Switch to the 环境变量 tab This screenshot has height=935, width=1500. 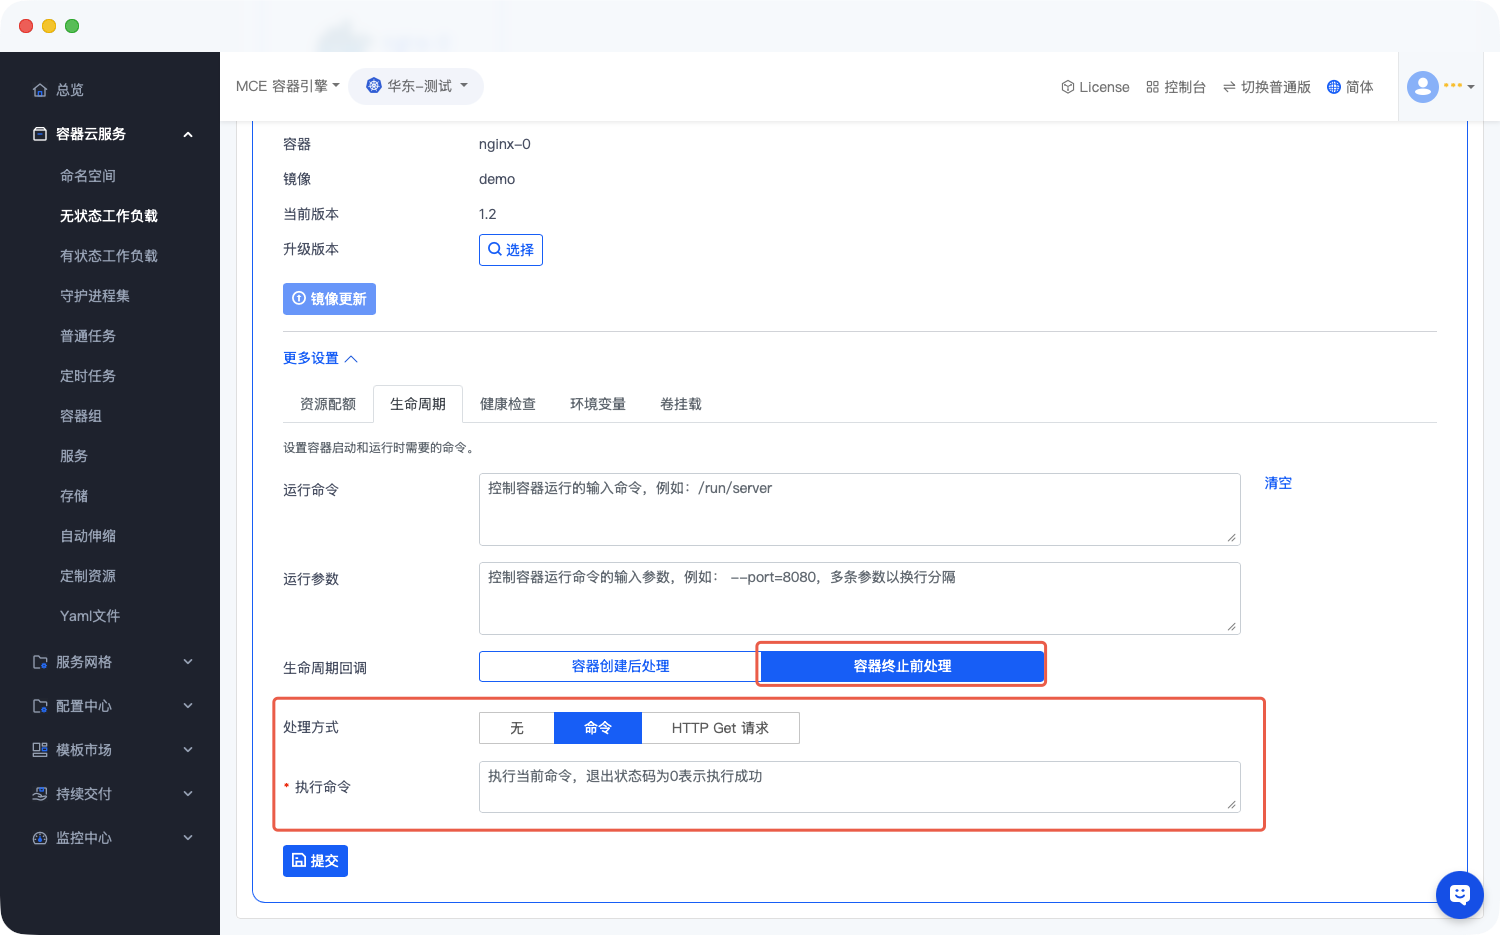pos(598,404)
